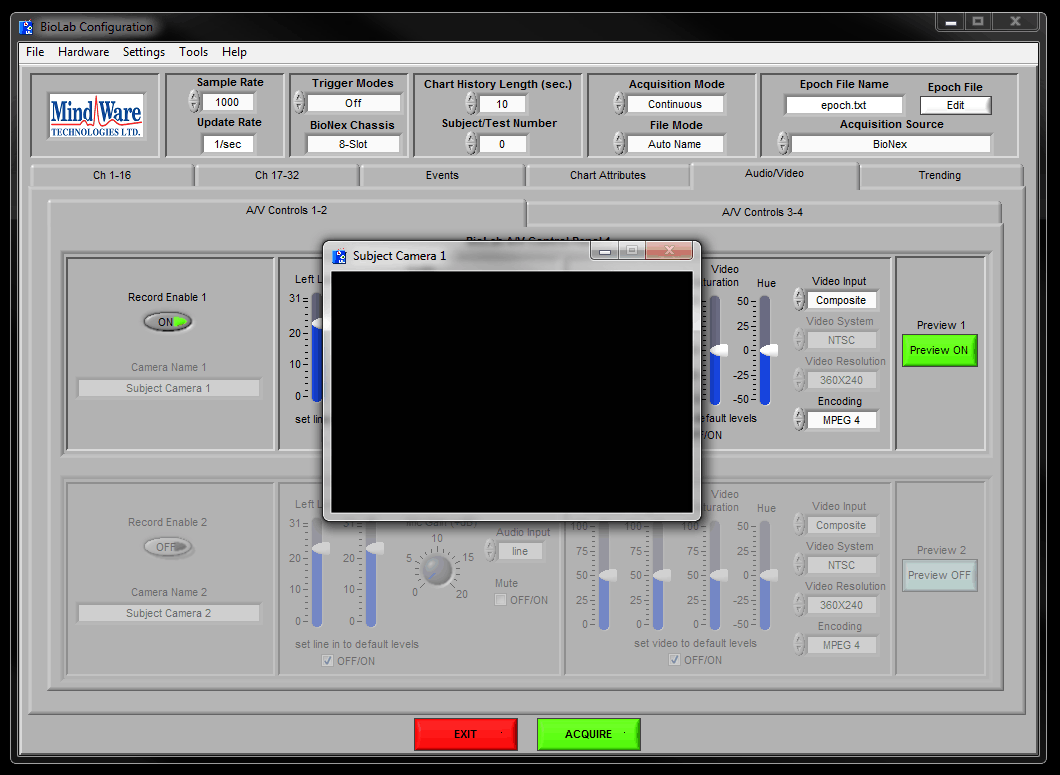The height and width of the screenshot is (775, 1060).
Task: Click the Hue slider handle in panel 1
Action: [x=769, y=350]
